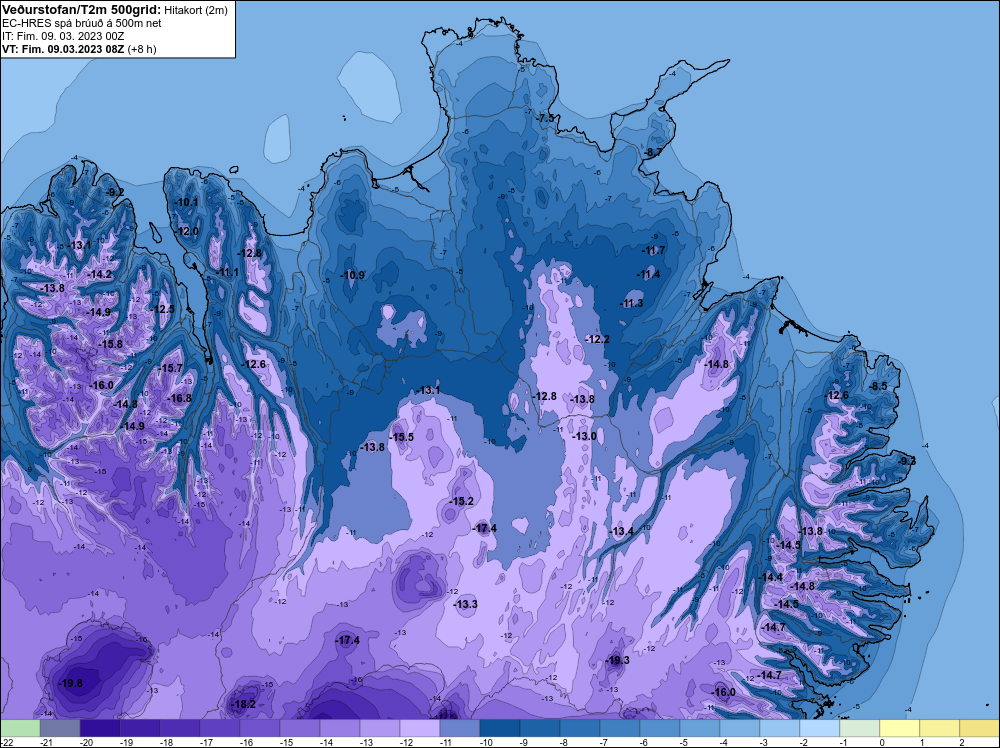This screenshot has height=748, width=1000.
Task: Click the -19.8 temperature value
Action: point(70,683)
